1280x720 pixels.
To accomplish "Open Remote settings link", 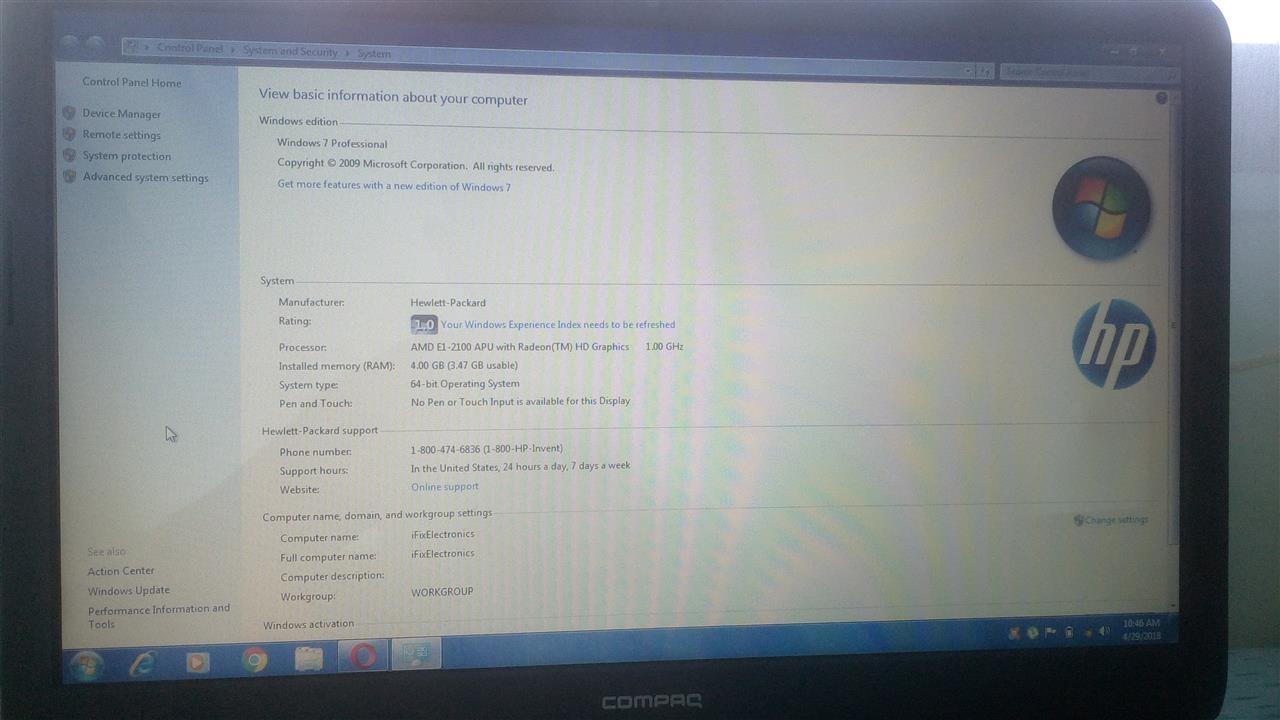I will coord(121,135).
